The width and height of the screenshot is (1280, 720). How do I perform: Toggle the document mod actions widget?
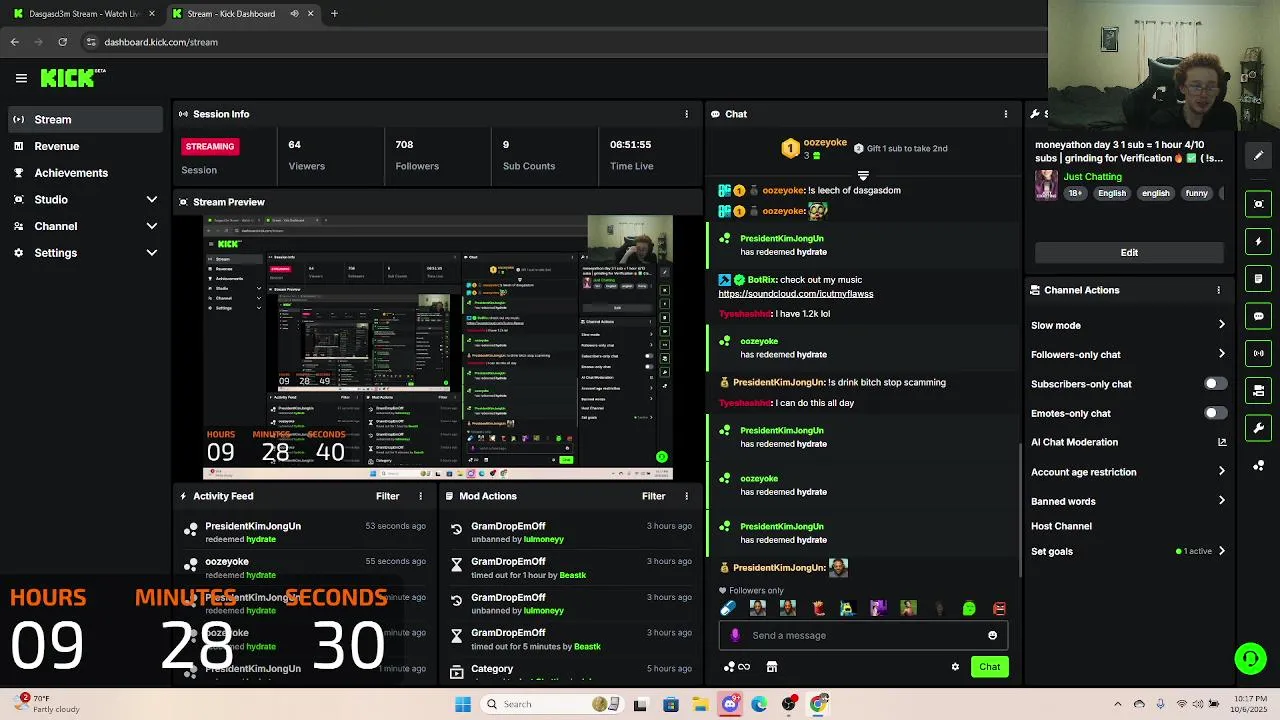pyautogui.click(x=1258, y=279)
